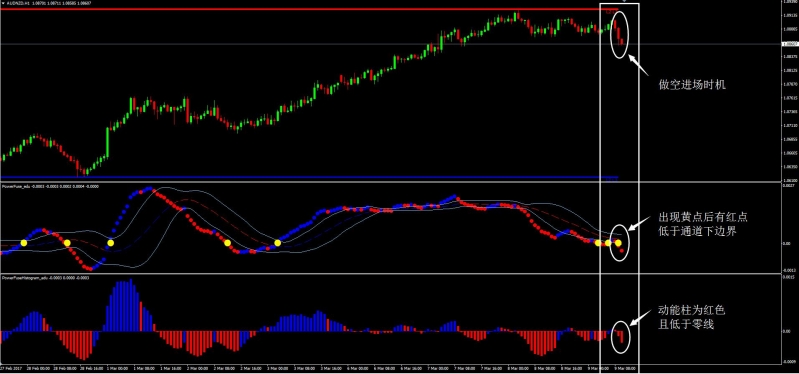Viewport: 799px width, 374px height.
Task: Click the current price tag on price scale
Action: pos(789,44)
